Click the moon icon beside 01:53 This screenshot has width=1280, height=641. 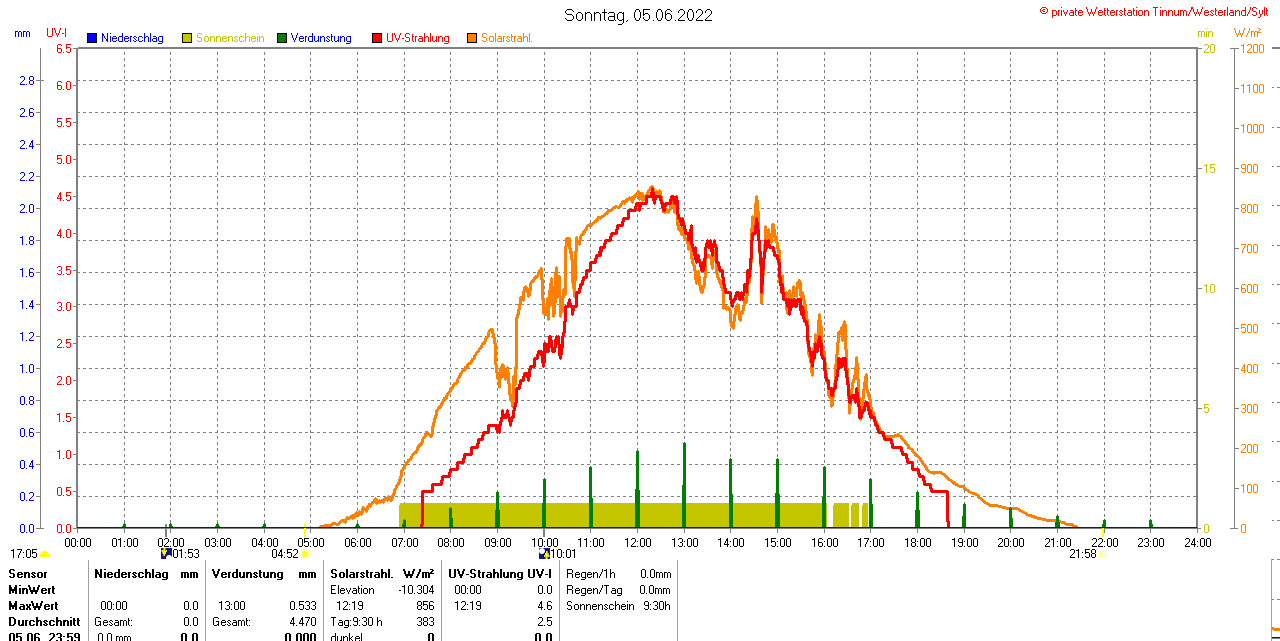pyautogui.click(x=165, y=553)
